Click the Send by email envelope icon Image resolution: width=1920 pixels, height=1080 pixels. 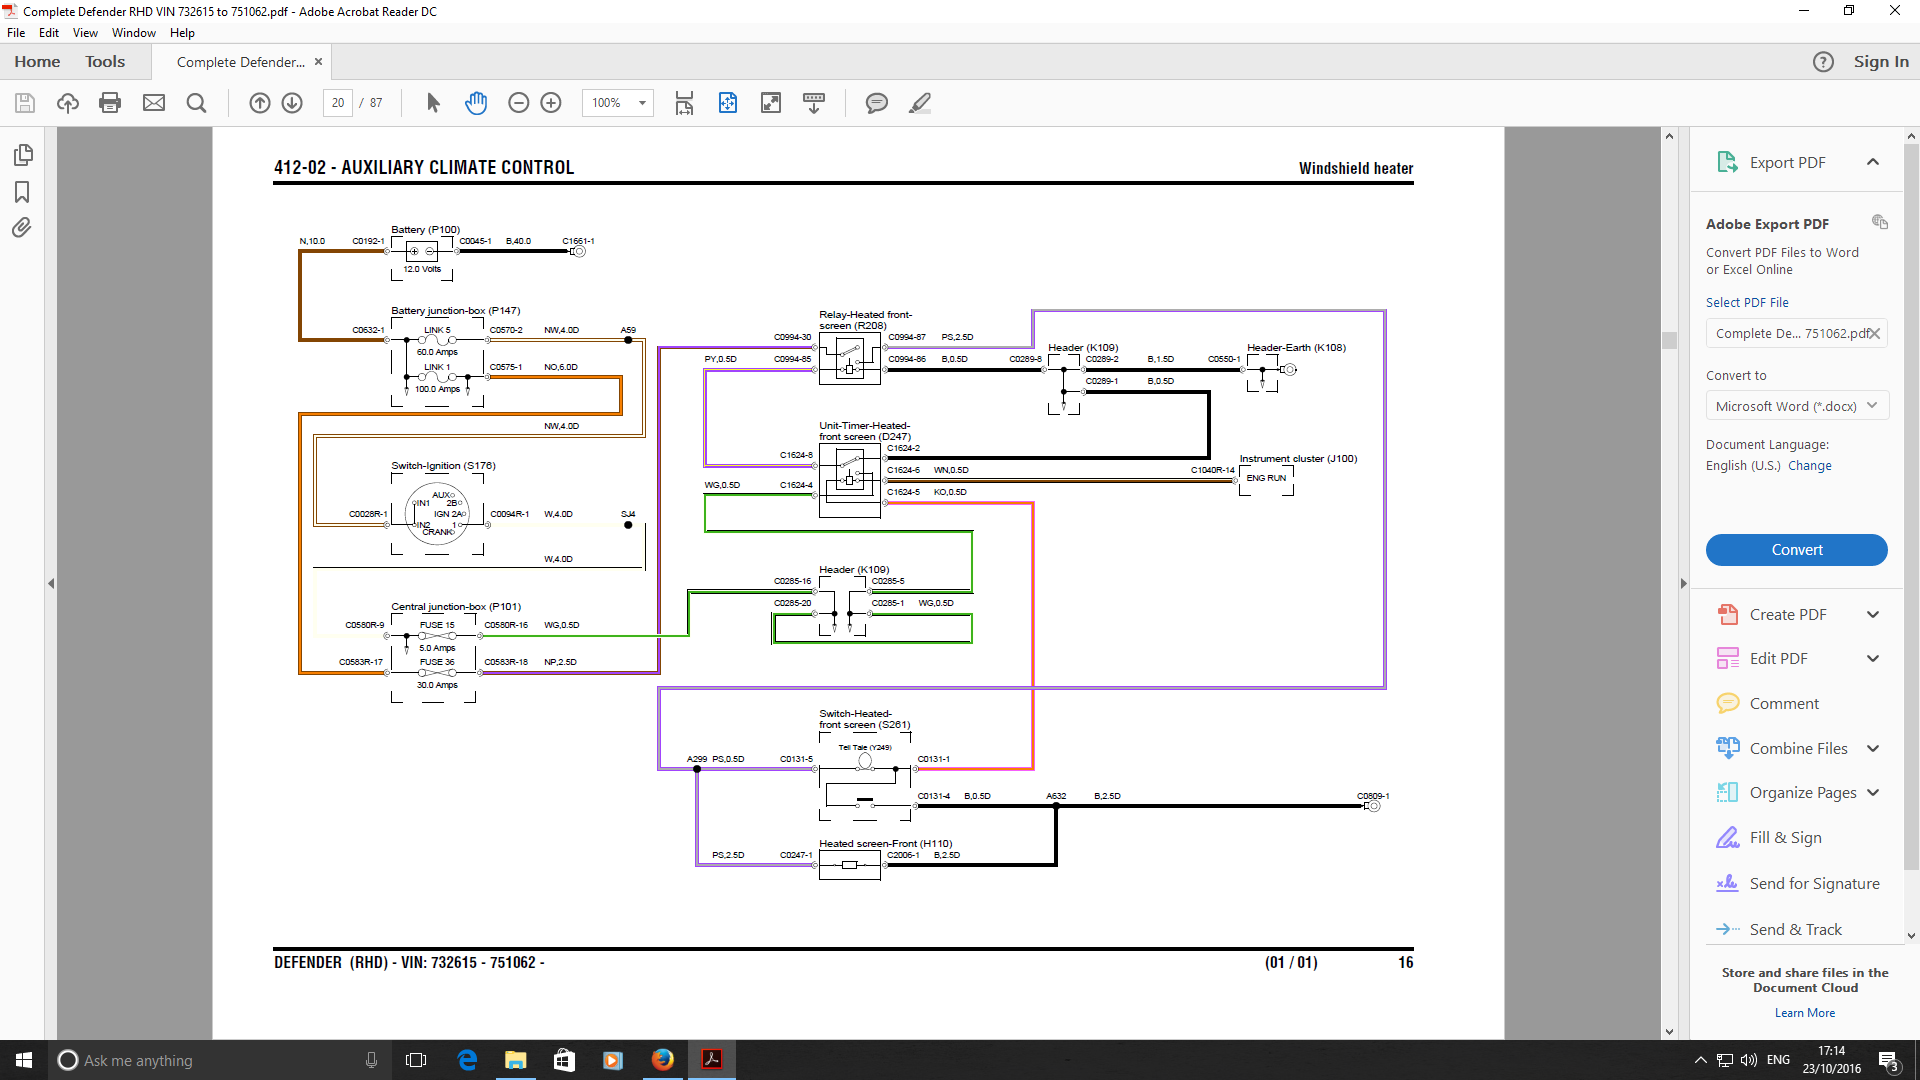tap(154, 103)
